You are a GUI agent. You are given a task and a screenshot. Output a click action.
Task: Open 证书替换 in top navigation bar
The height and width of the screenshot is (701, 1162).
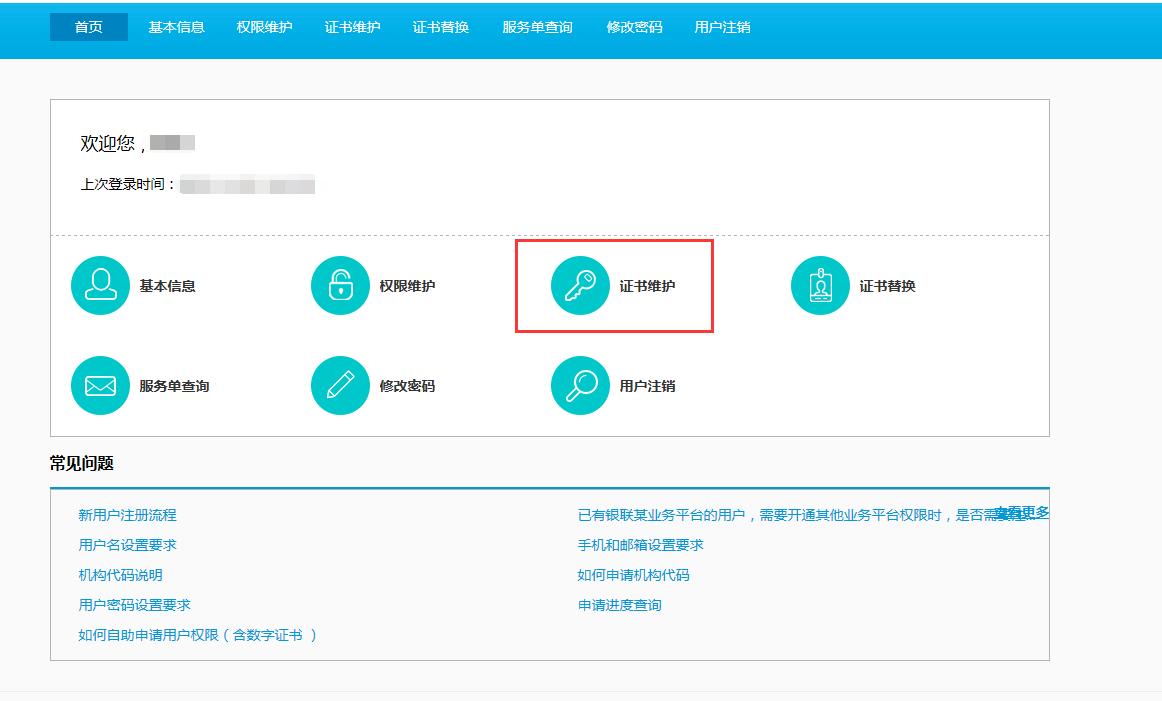pyautogui.click(x=441, y=27)
